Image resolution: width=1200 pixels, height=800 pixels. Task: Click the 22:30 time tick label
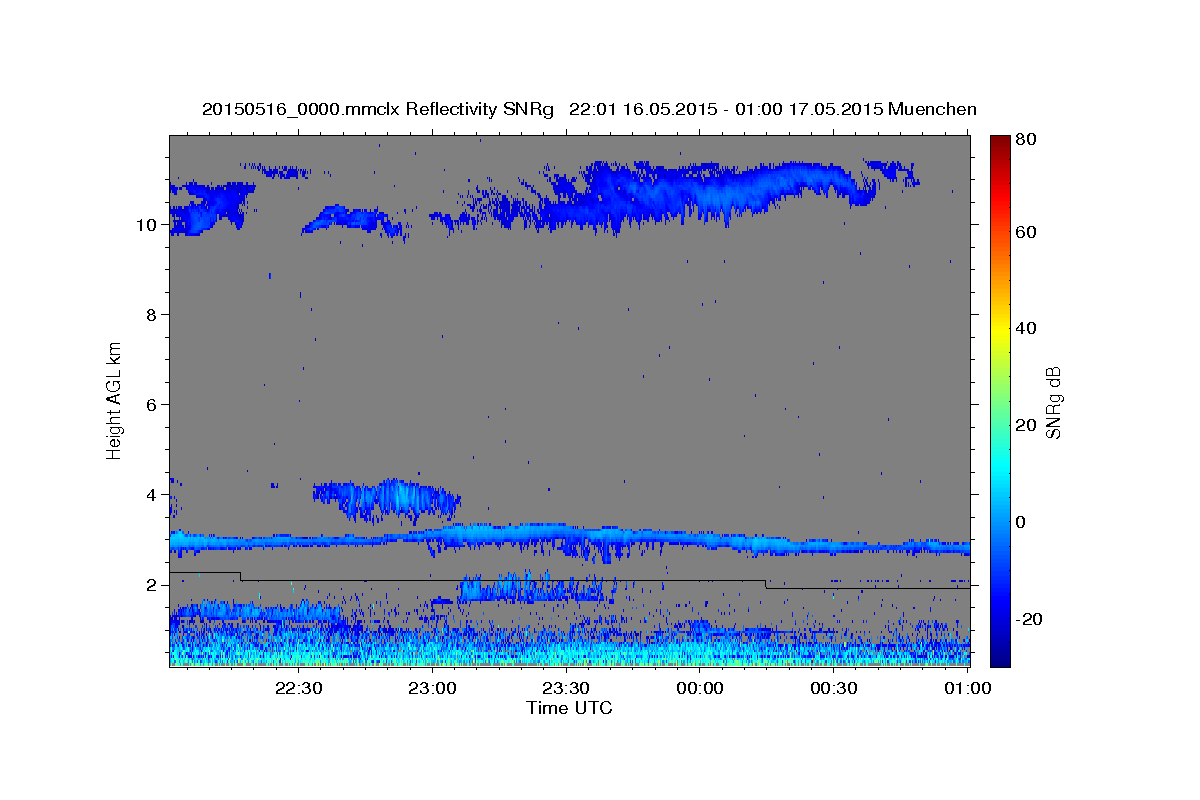pyautogui.click(x=299, y=689)
